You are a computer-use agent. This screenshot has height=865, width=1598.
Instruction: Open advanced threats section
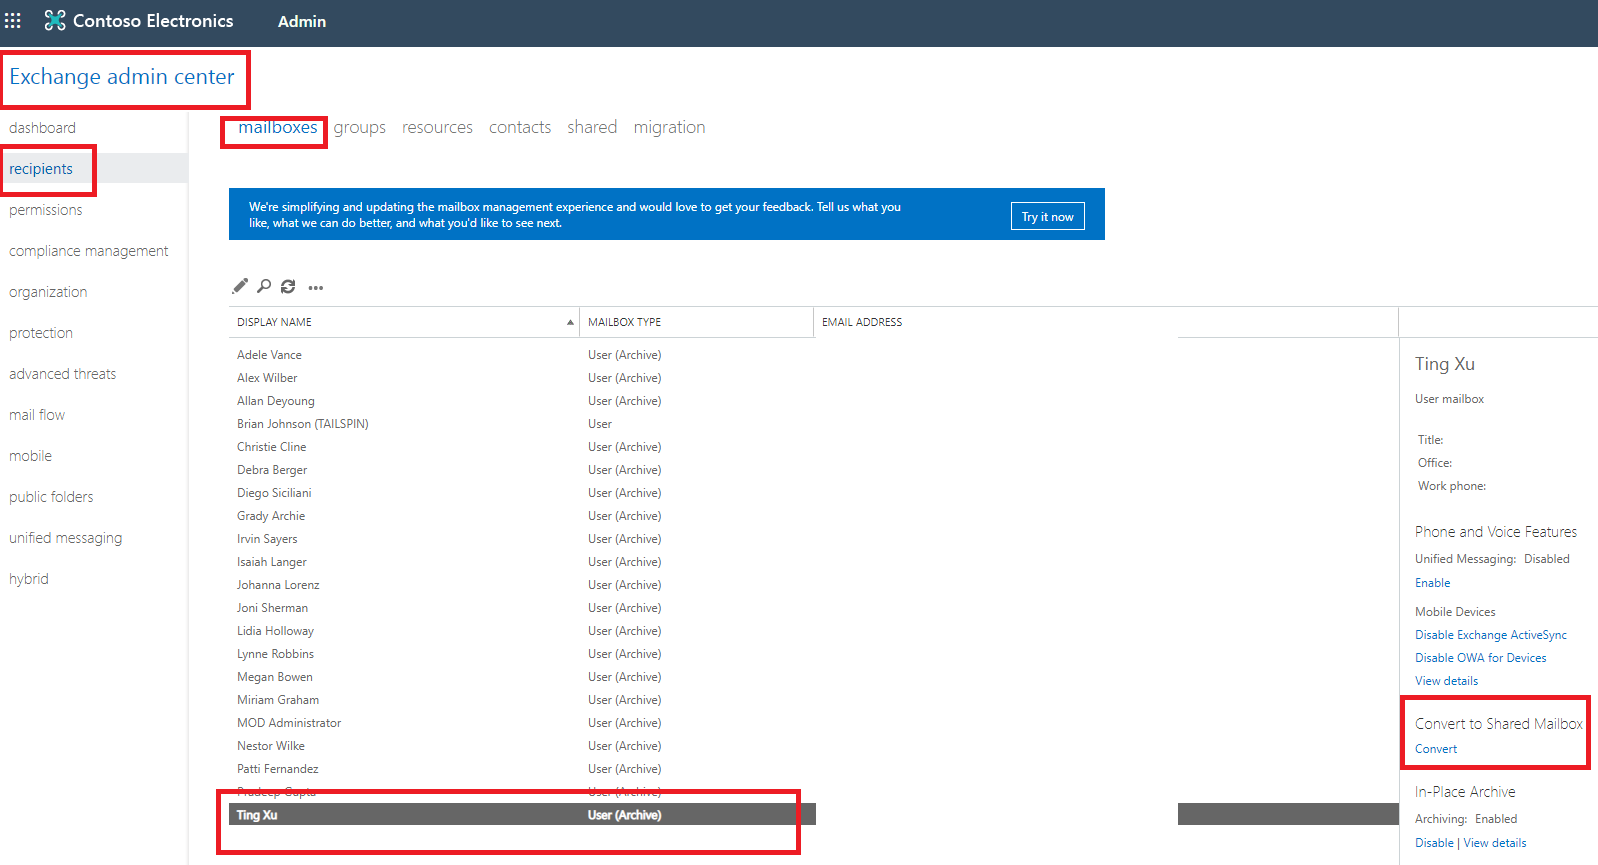[x=63, y=374]
